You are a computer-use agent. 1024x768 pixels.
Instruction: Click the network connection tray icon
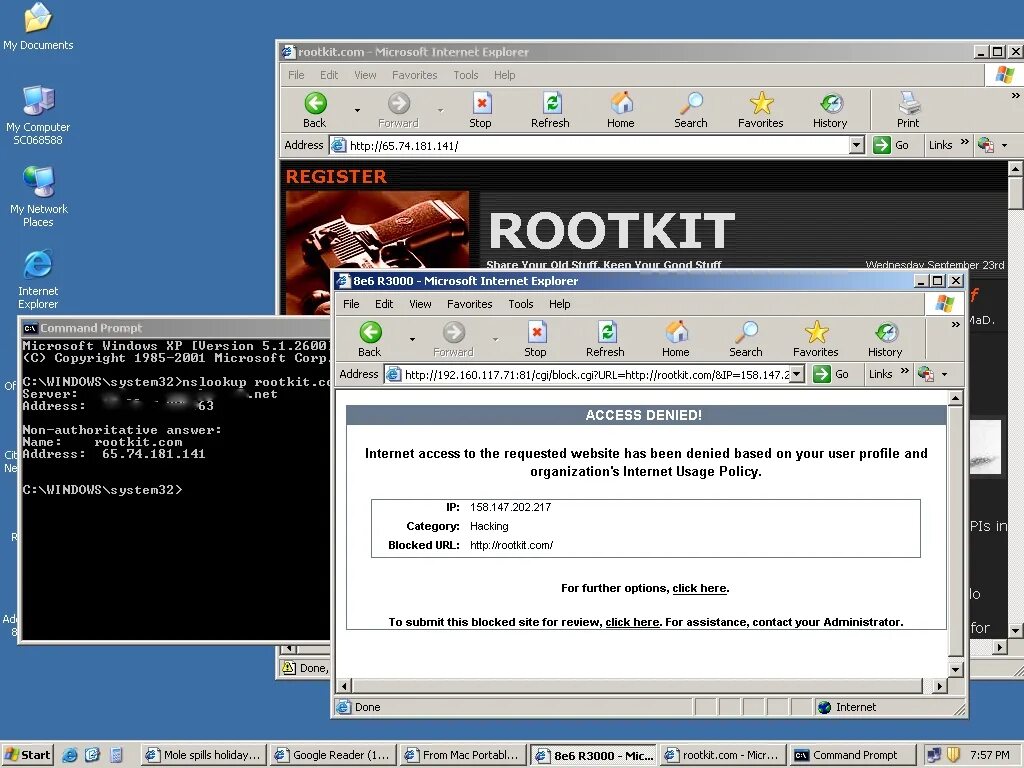(934, 755)
